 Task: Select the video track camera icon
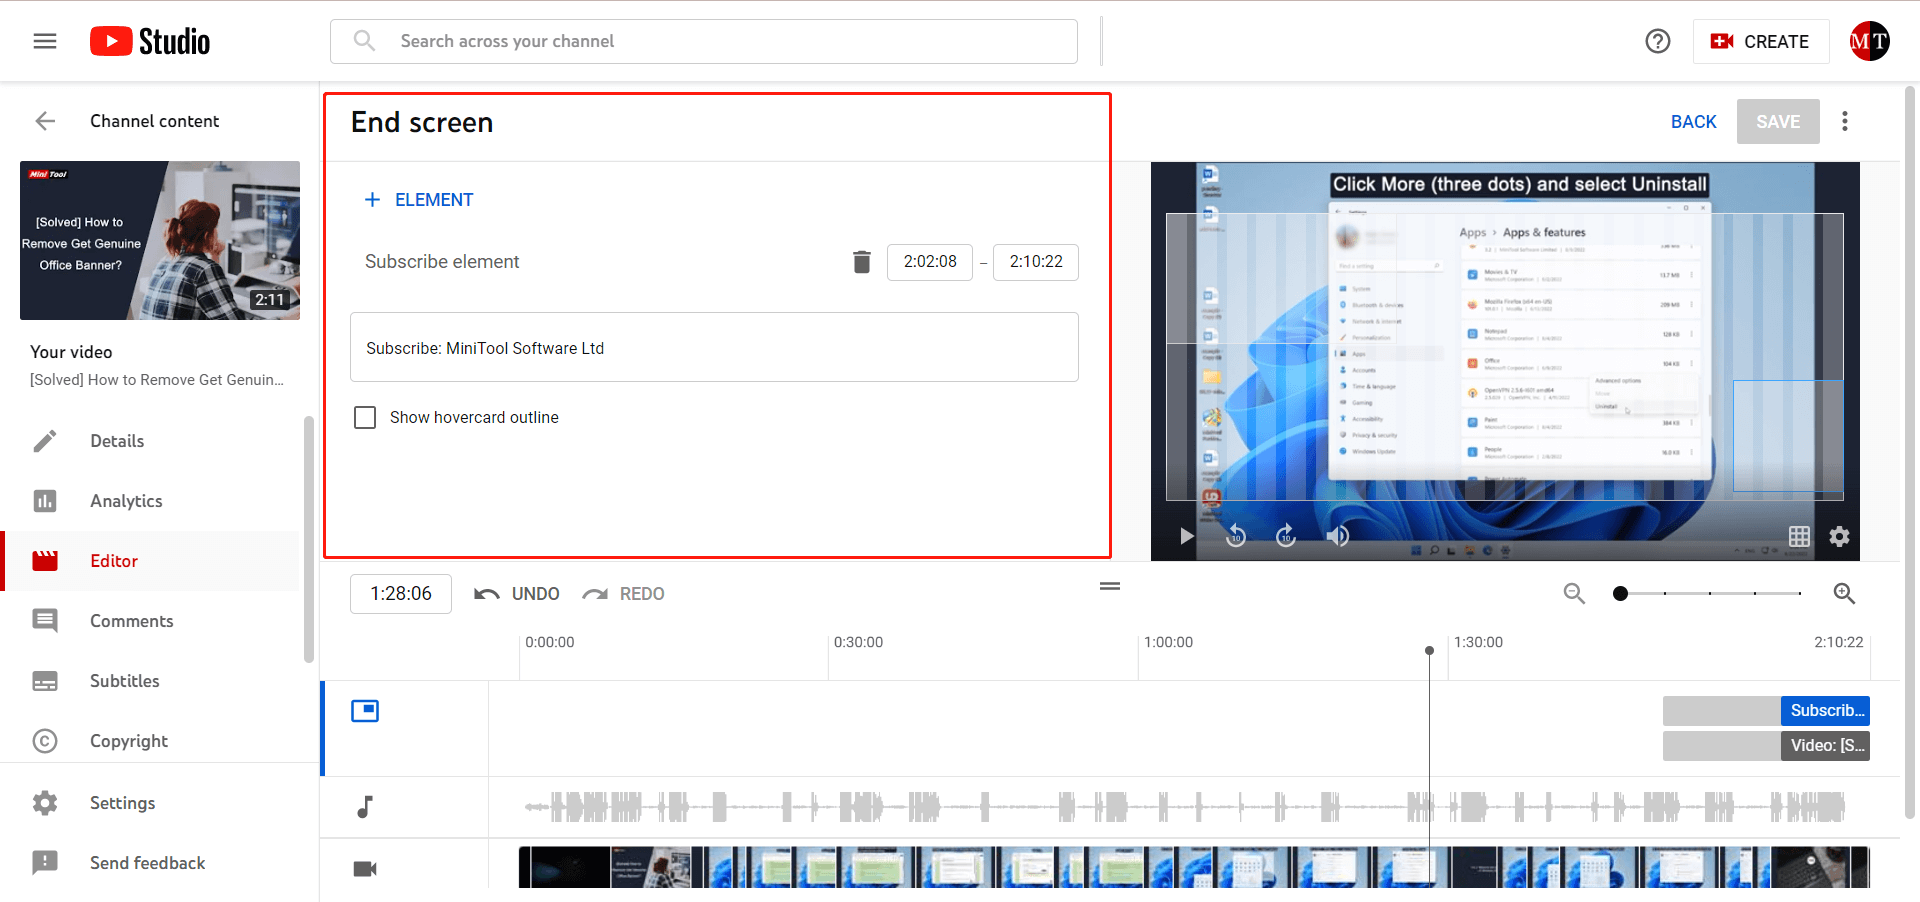coord(365,869)
